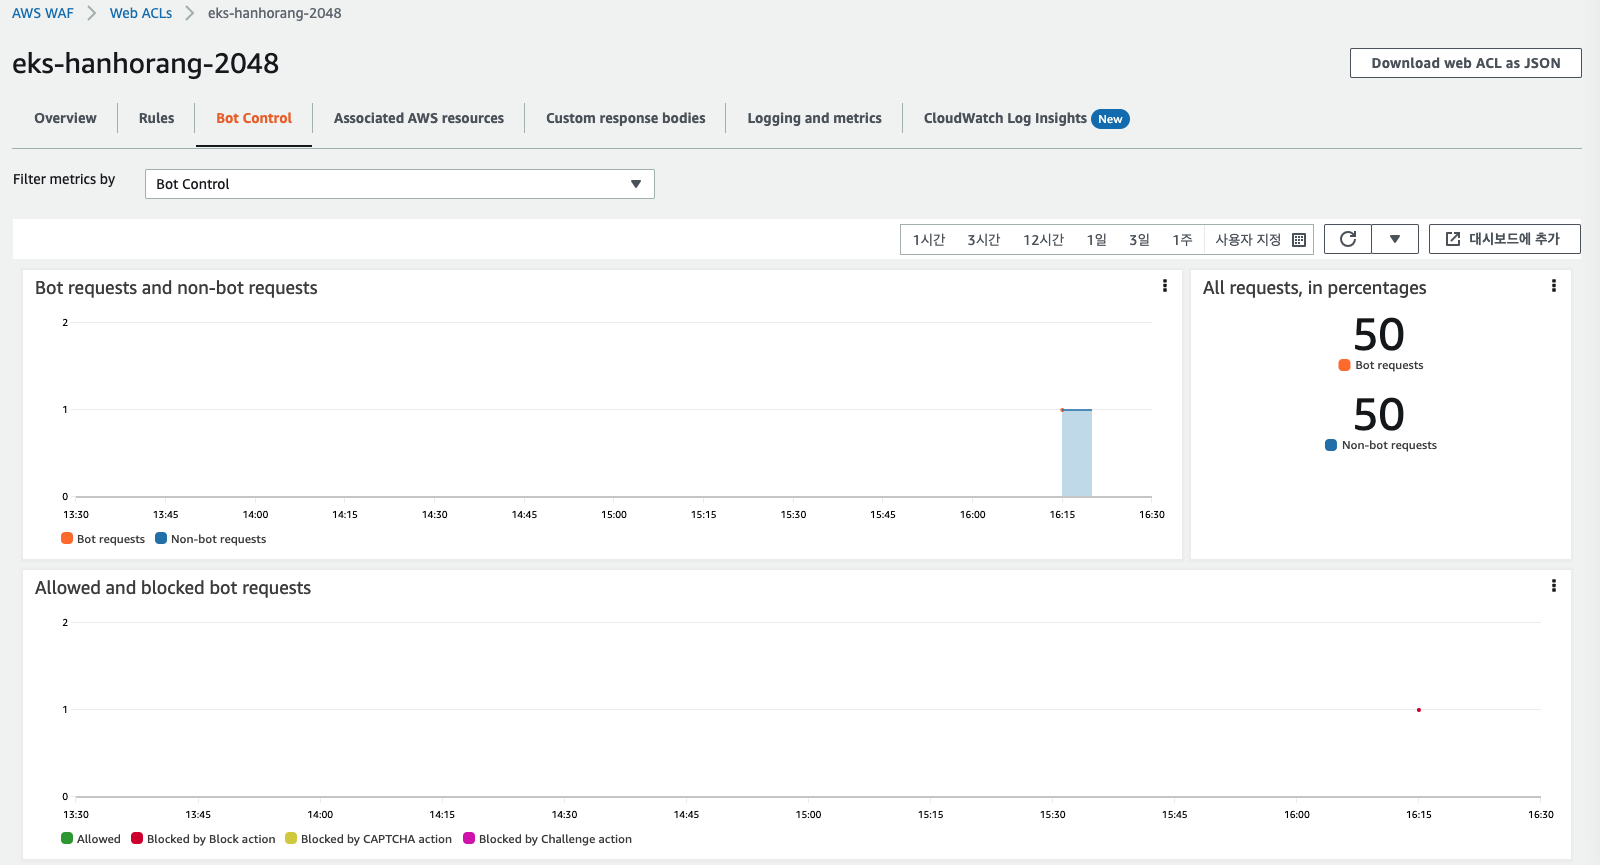Open CloudWatch Log Insights tab
The height and width of the screenshot is (865, 1600).
coord(1005,118)
